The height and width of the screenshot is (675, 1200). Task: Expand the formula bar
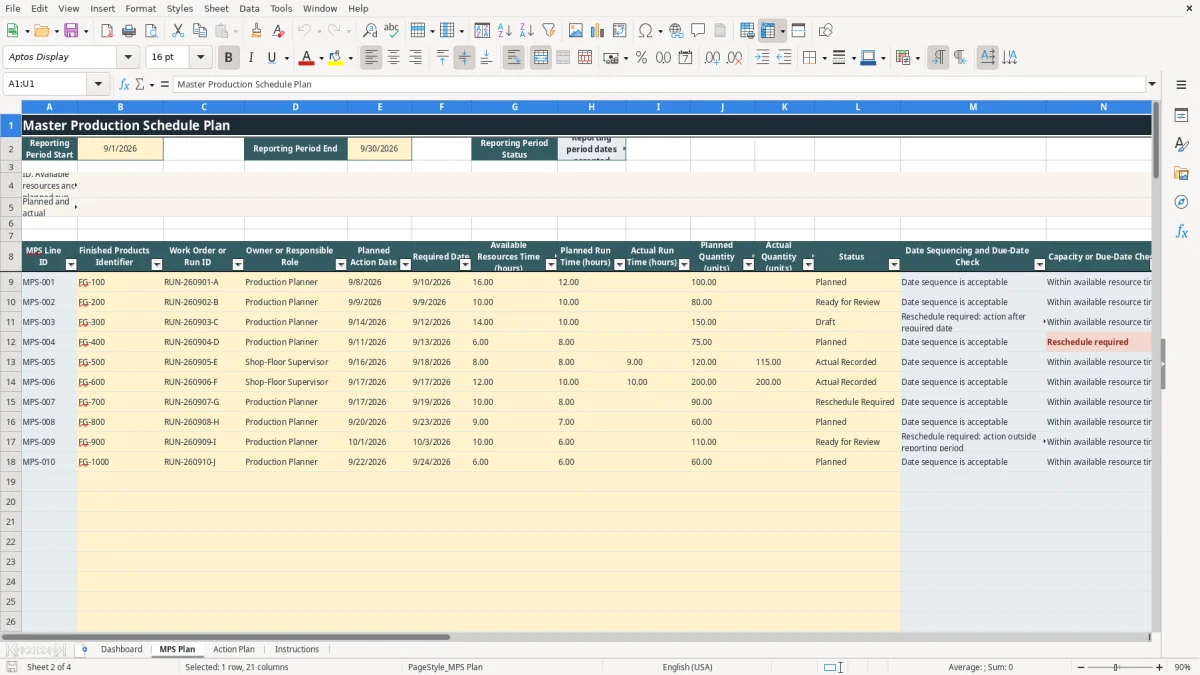point(1152,84)
